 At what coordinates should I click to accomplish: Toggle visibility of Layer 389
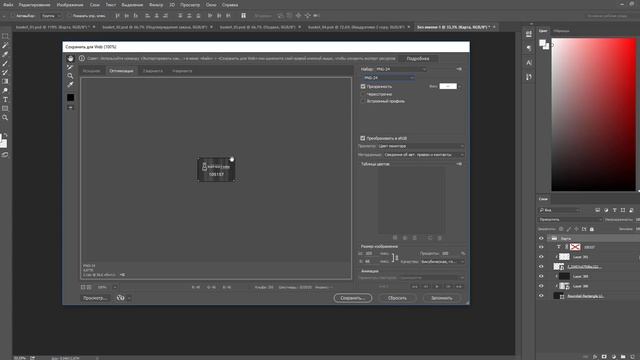click(x=541, y=276)
